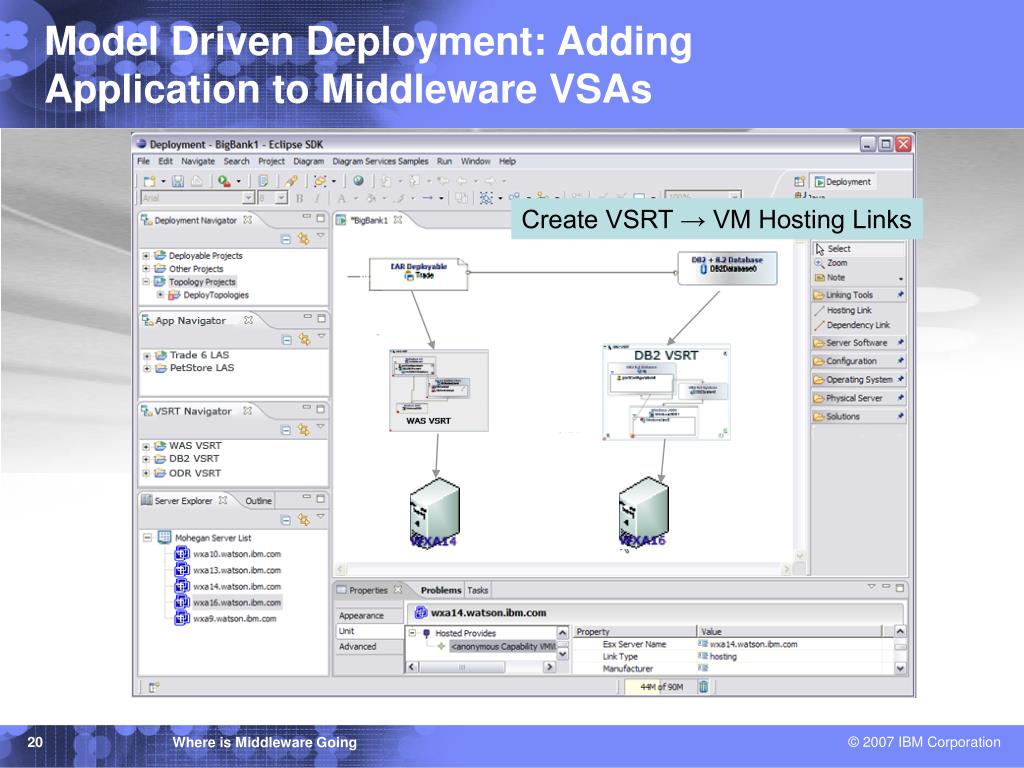
Task: Click the diagram horizontal scrollbar
Action: 564,569
